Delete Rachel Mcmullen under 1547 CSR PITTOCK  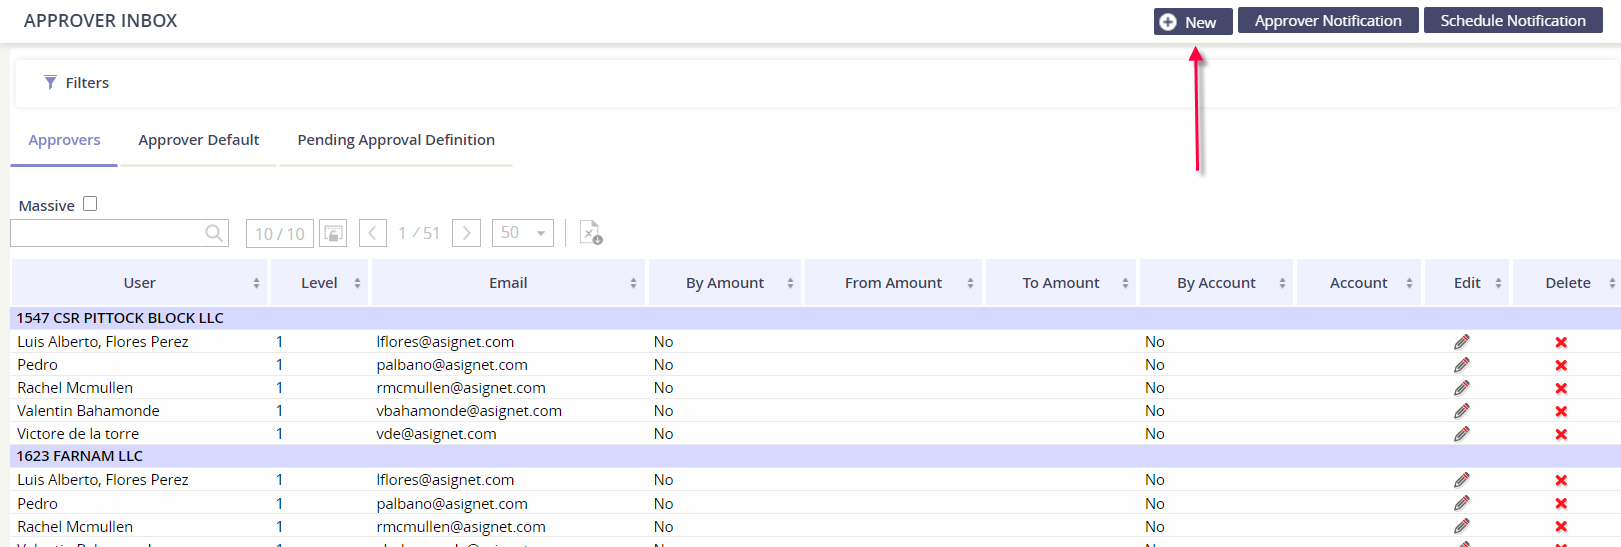coord(1560,388)
